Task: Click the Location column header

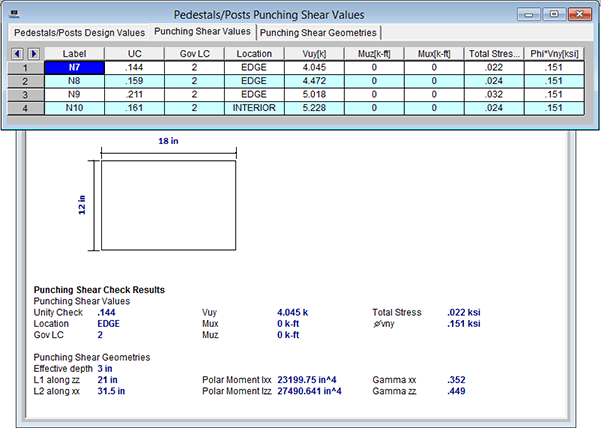Action: pos(253,53)
